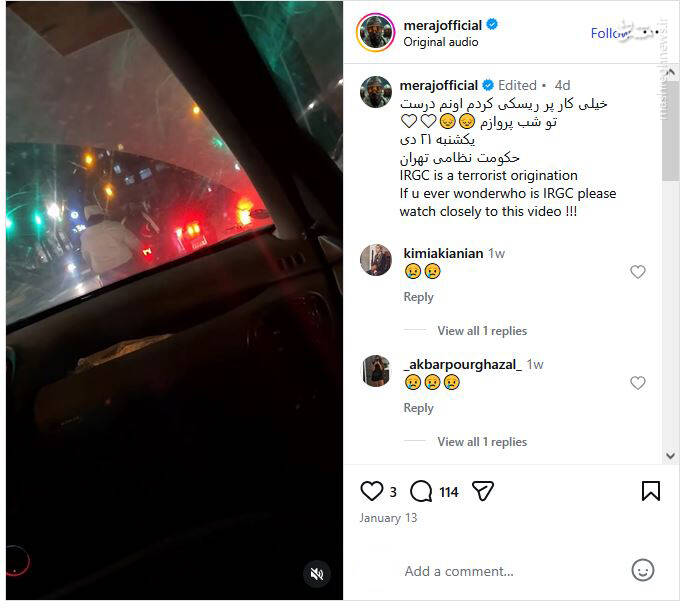Save the post with the bookmark icon
The image size is (687, 608).
651,491
